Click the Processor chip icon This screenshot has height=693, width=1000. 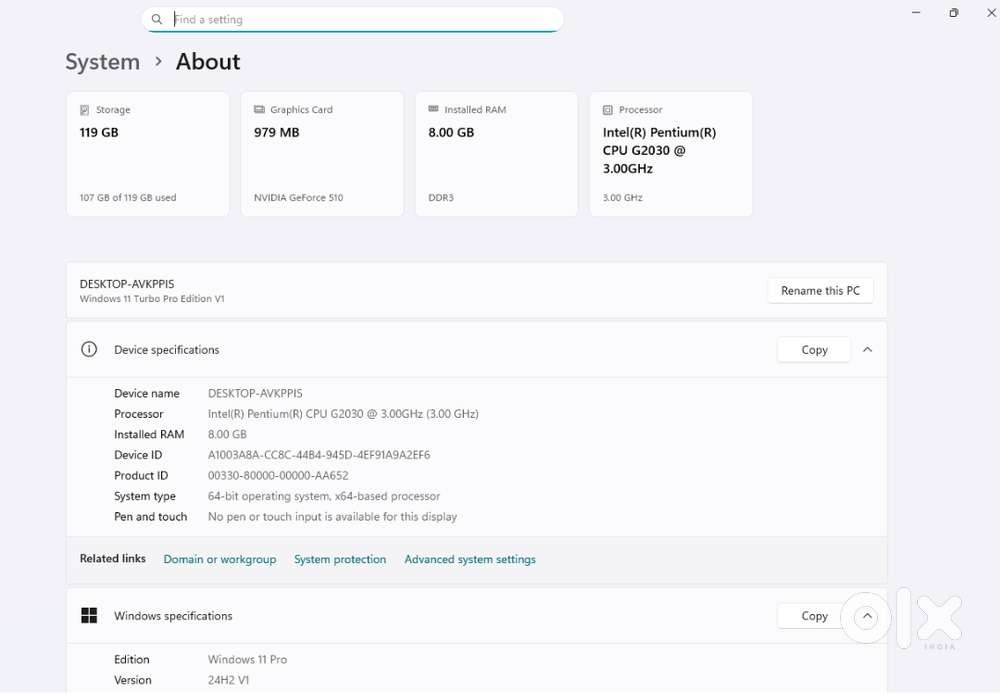coord(608,110)
